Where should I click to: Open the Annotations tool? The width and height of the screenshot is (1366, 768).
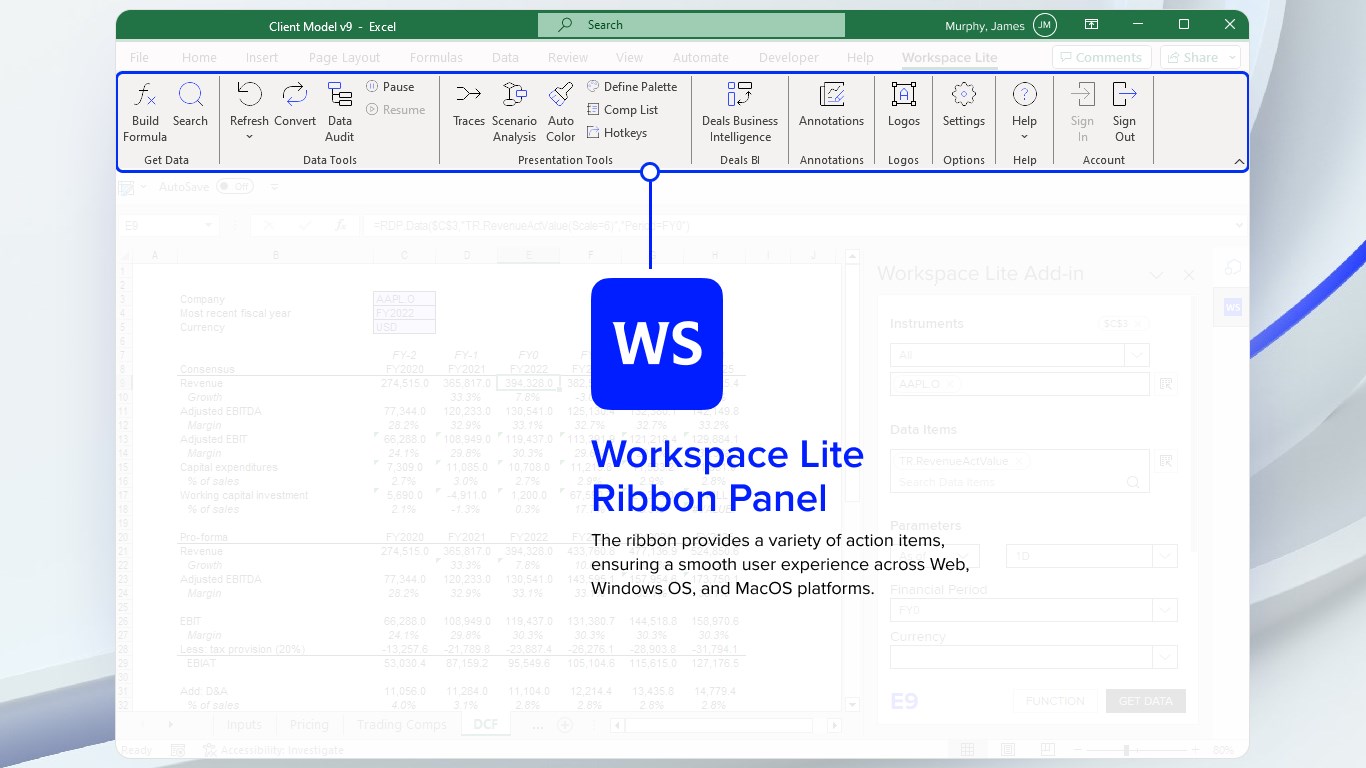[831, 105]
